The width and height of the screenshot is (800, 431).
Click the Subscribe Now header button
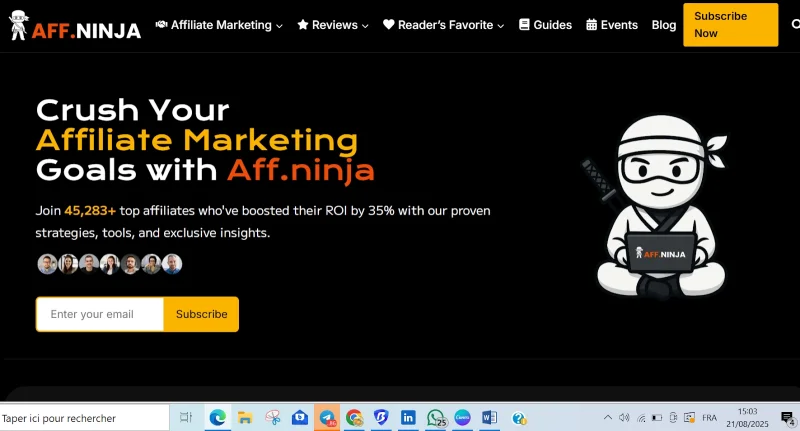pyautogui.click(x=731, y=25)
